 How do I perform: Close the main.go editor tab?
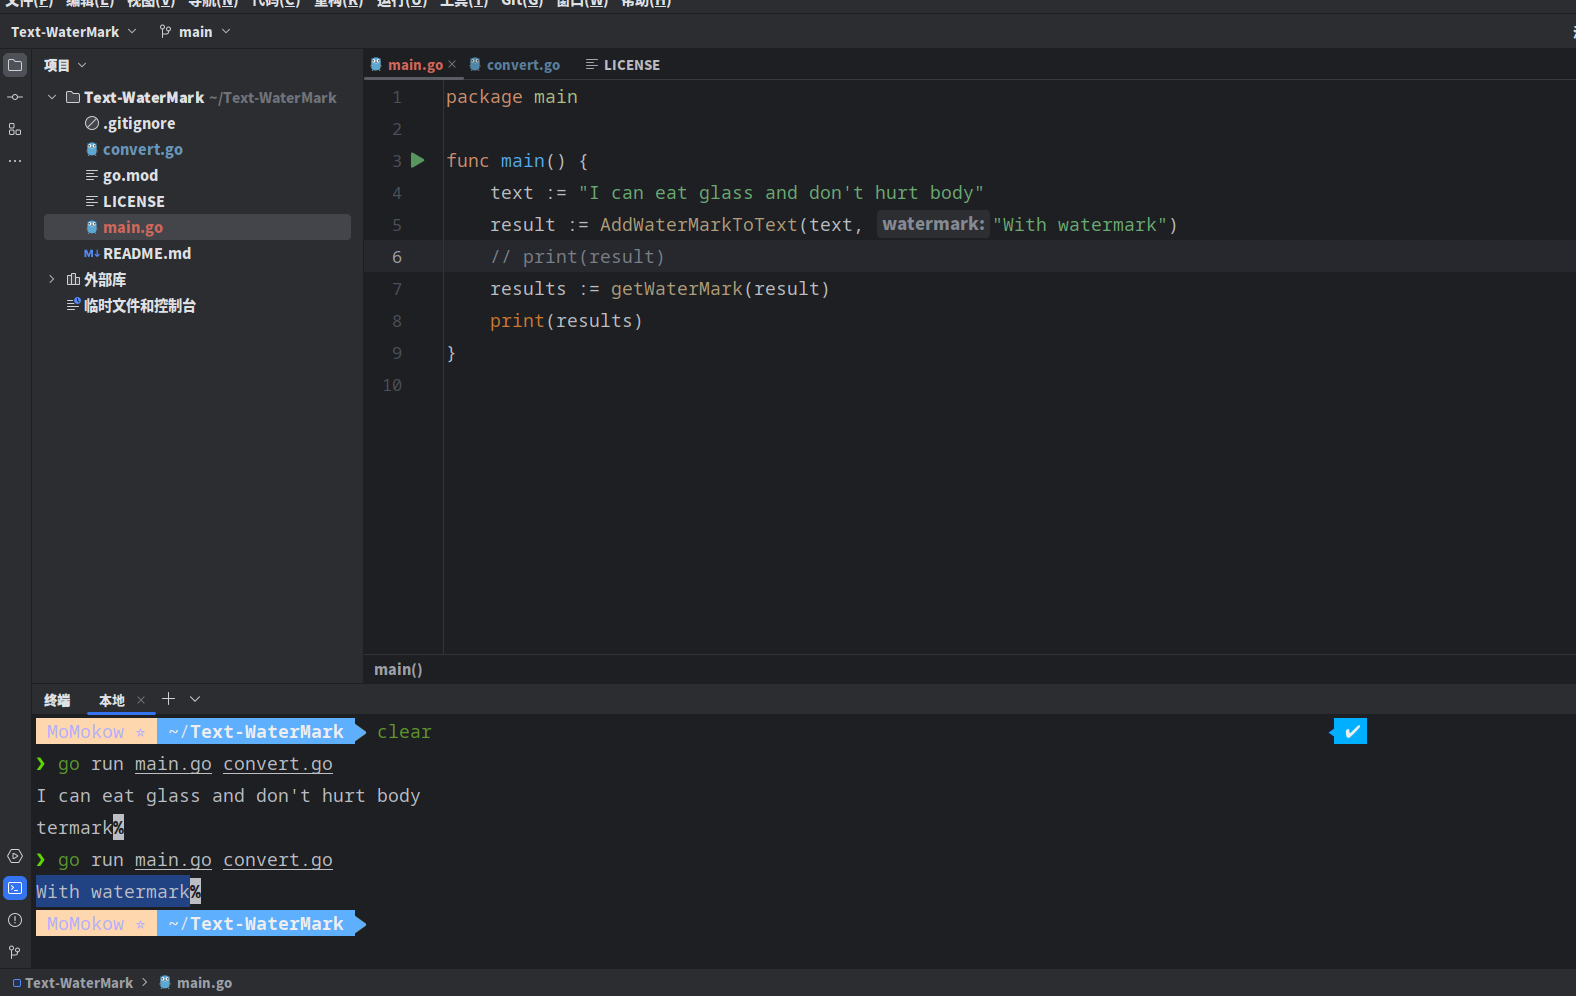click(452, 64)
